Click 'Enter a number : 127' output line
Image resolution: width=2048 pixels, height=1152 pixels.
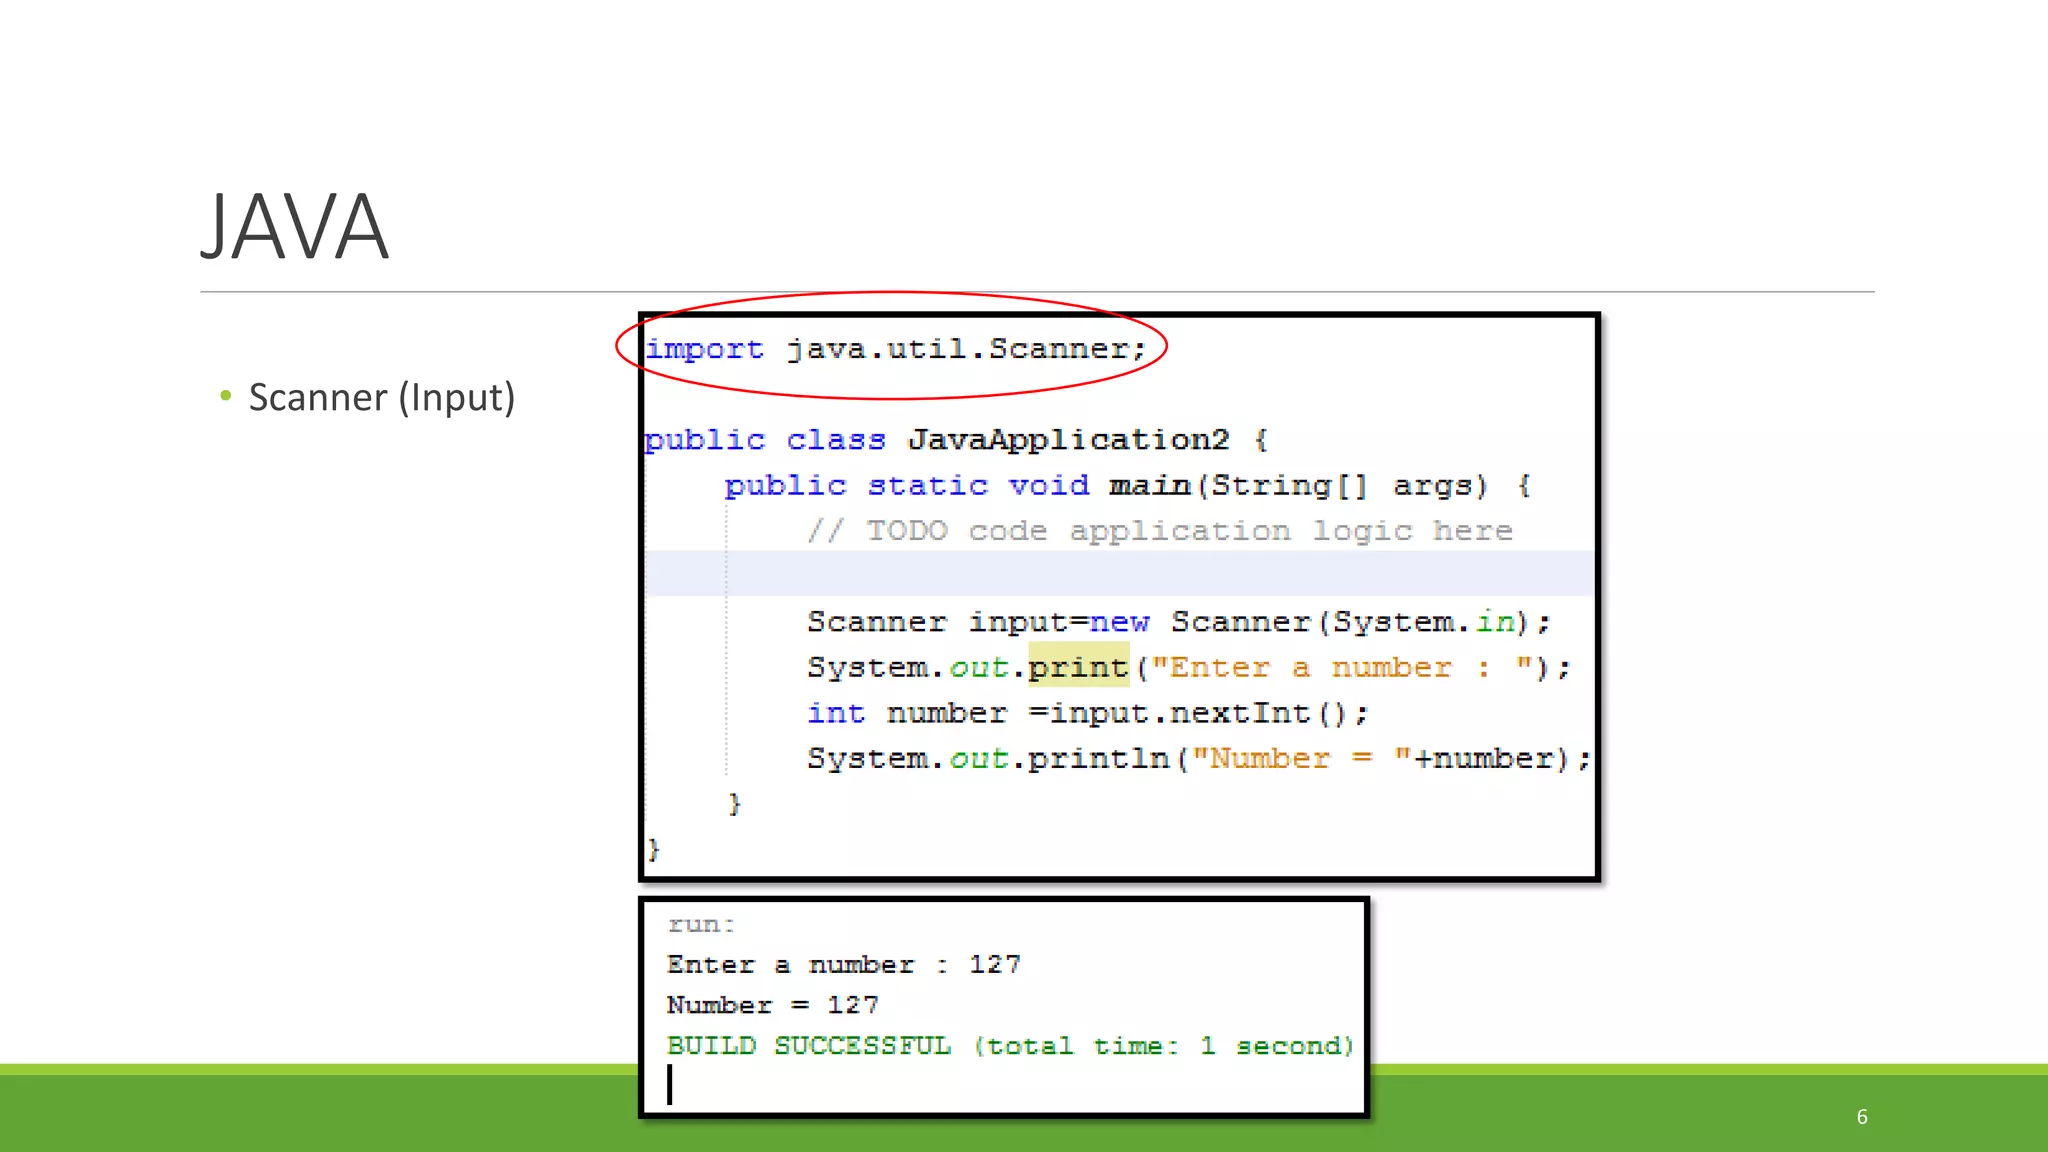pyautogui.click(x=844, y=965)
